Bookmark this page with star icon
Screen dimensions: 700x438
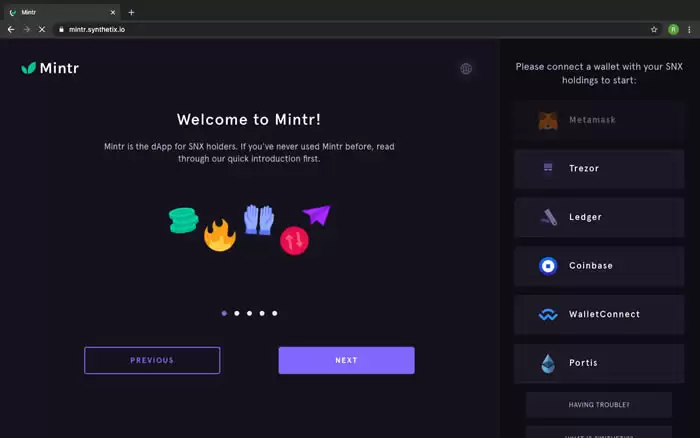pyautogui.click(x=654, y=30)
